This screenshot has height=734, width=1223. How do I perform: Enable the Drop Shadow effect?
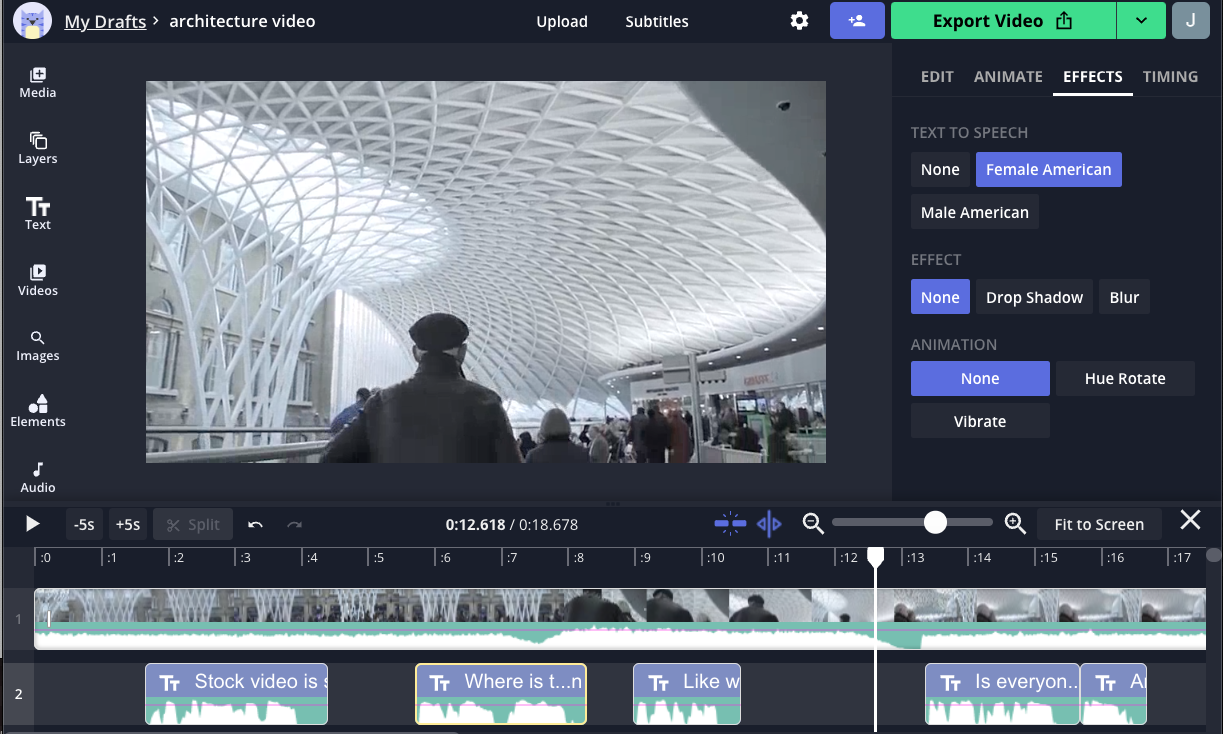pos(1034,297)
